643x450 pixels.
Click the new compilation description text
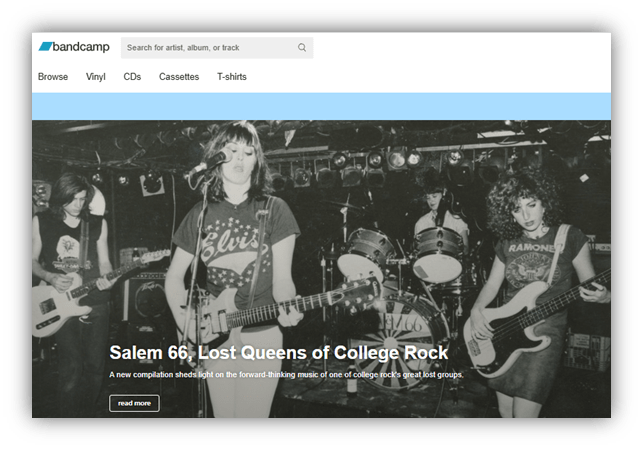pos(286,375)
